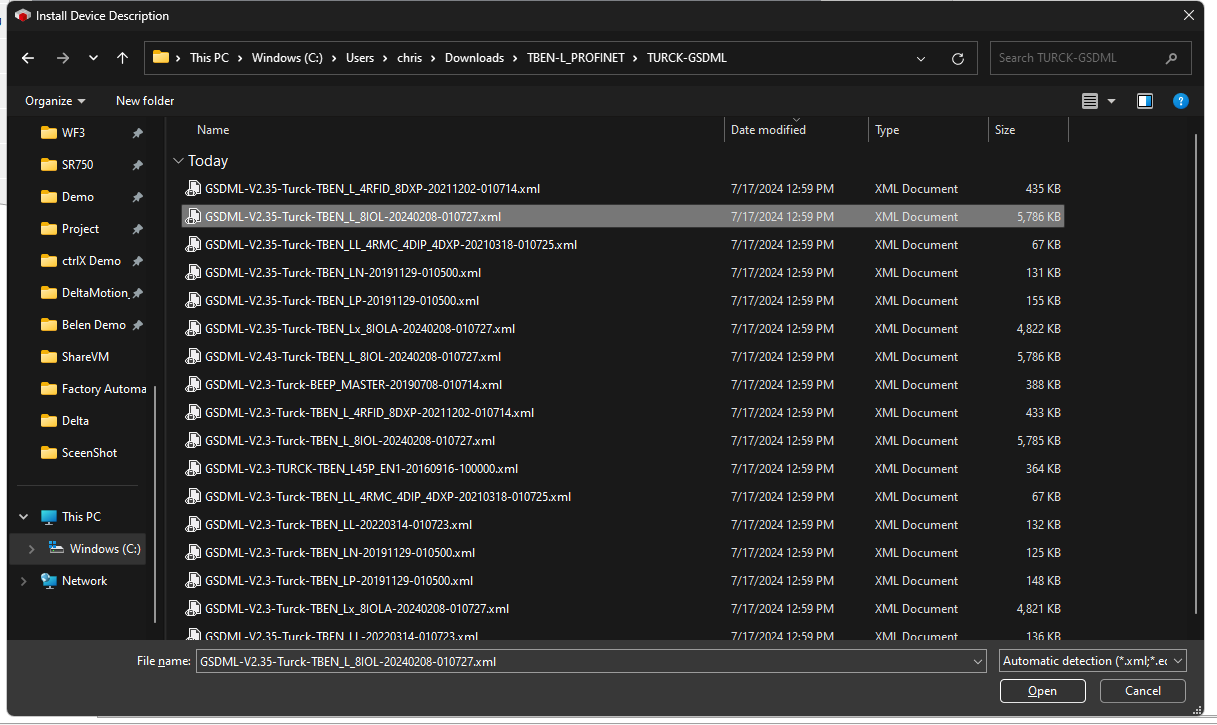Click the File name input field
1217x725 pixels.
[582, 661]
